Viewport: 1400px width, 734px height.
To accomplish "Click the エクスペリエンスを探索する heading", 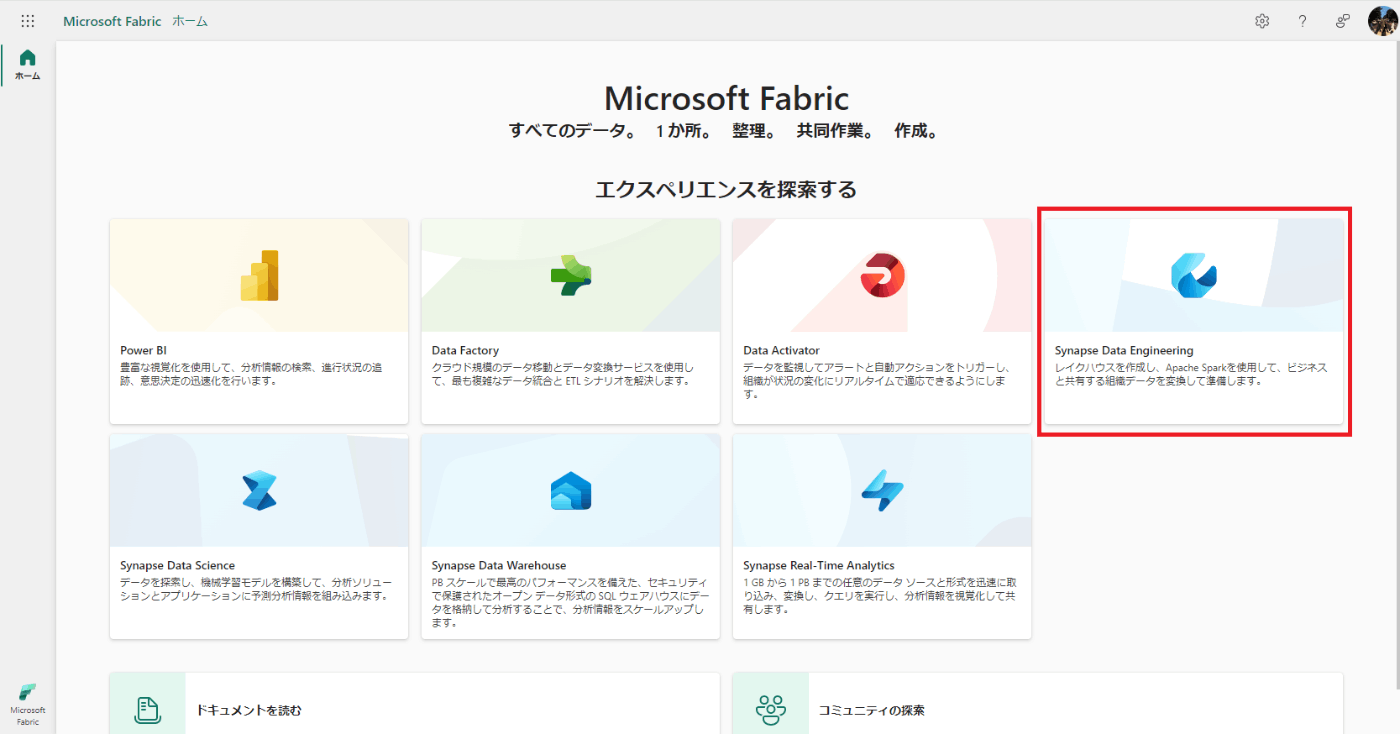I will [726, 190].
